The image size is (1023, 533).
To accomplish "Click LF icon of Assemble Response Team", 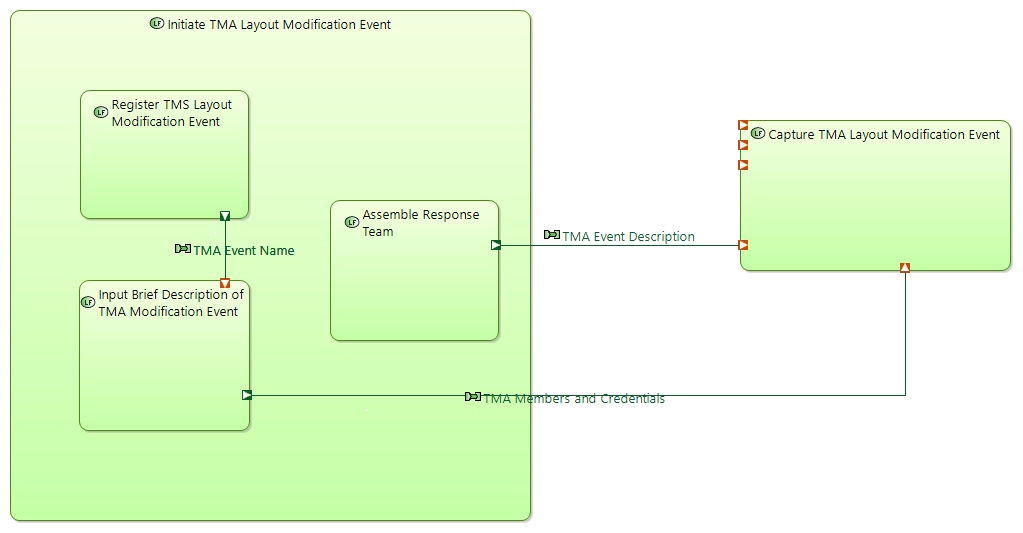I will 352,222.
